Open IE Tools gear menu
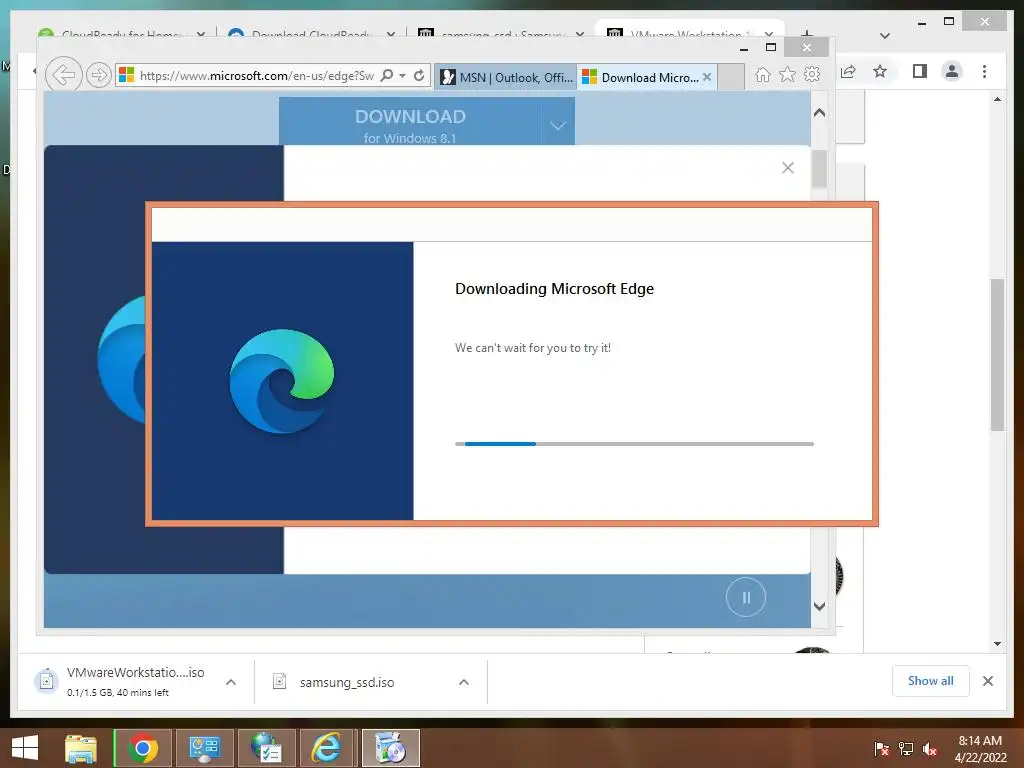This screenshot has width=1024, height=768. (812, 74)
